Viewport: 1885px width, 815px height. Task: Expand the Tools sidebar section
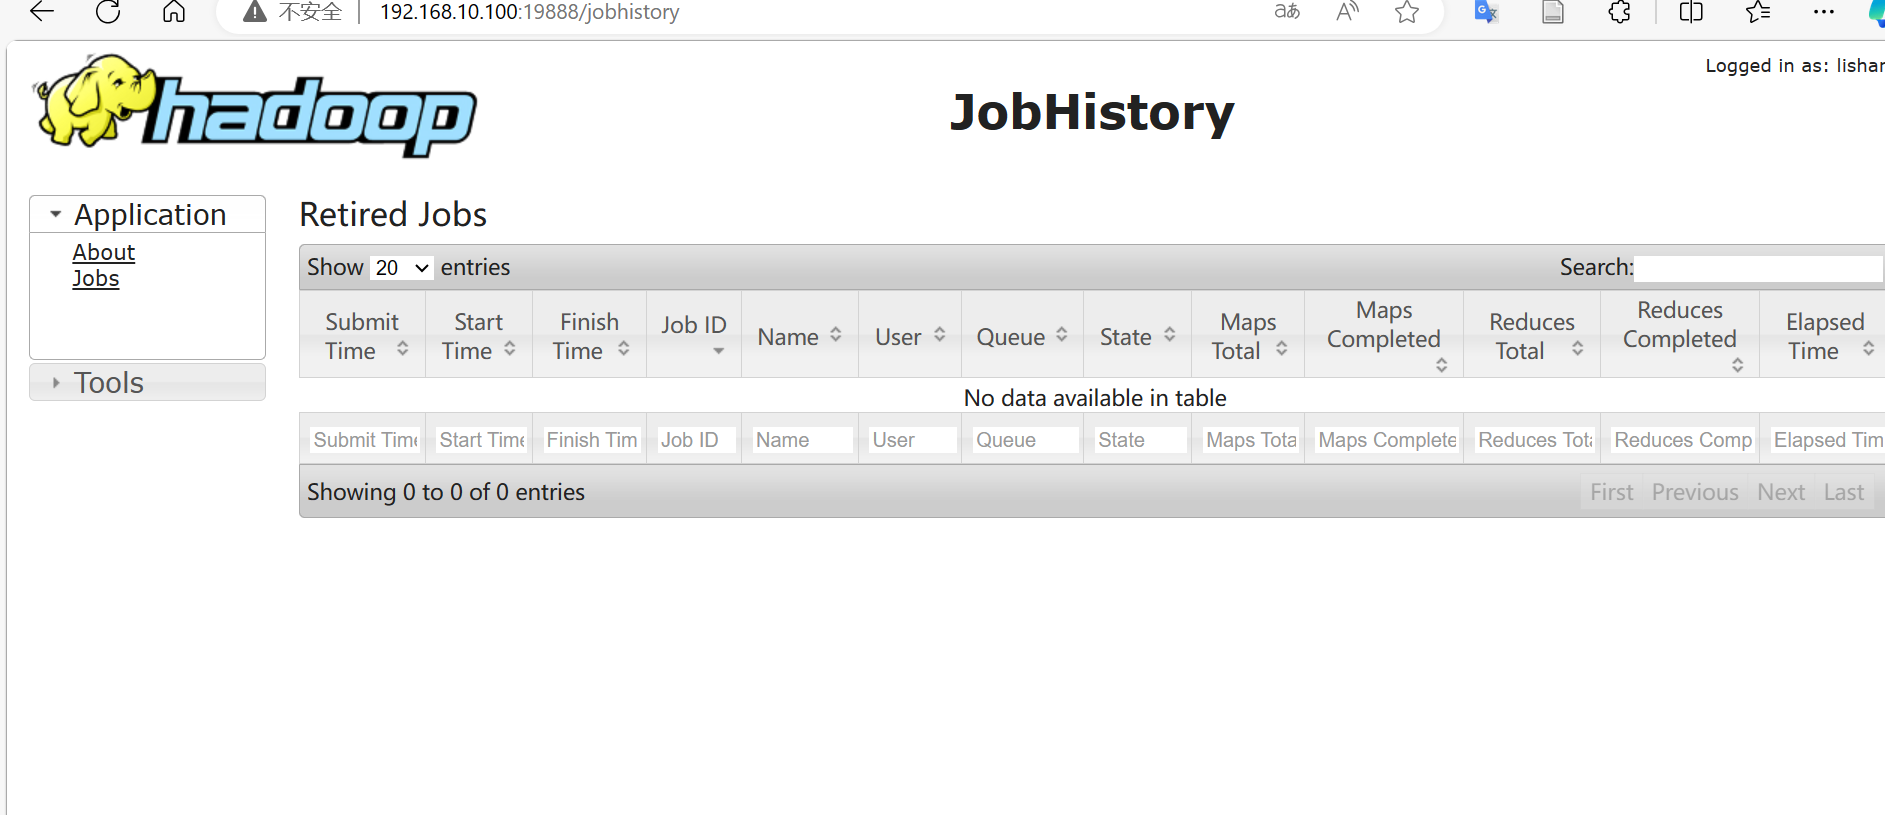point(147,382)
